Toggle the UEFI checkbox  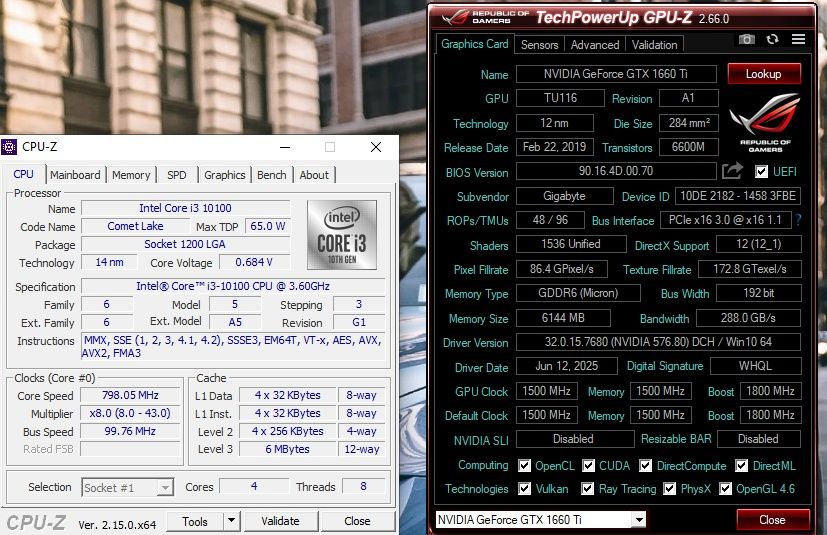click(x=761, y=171)
